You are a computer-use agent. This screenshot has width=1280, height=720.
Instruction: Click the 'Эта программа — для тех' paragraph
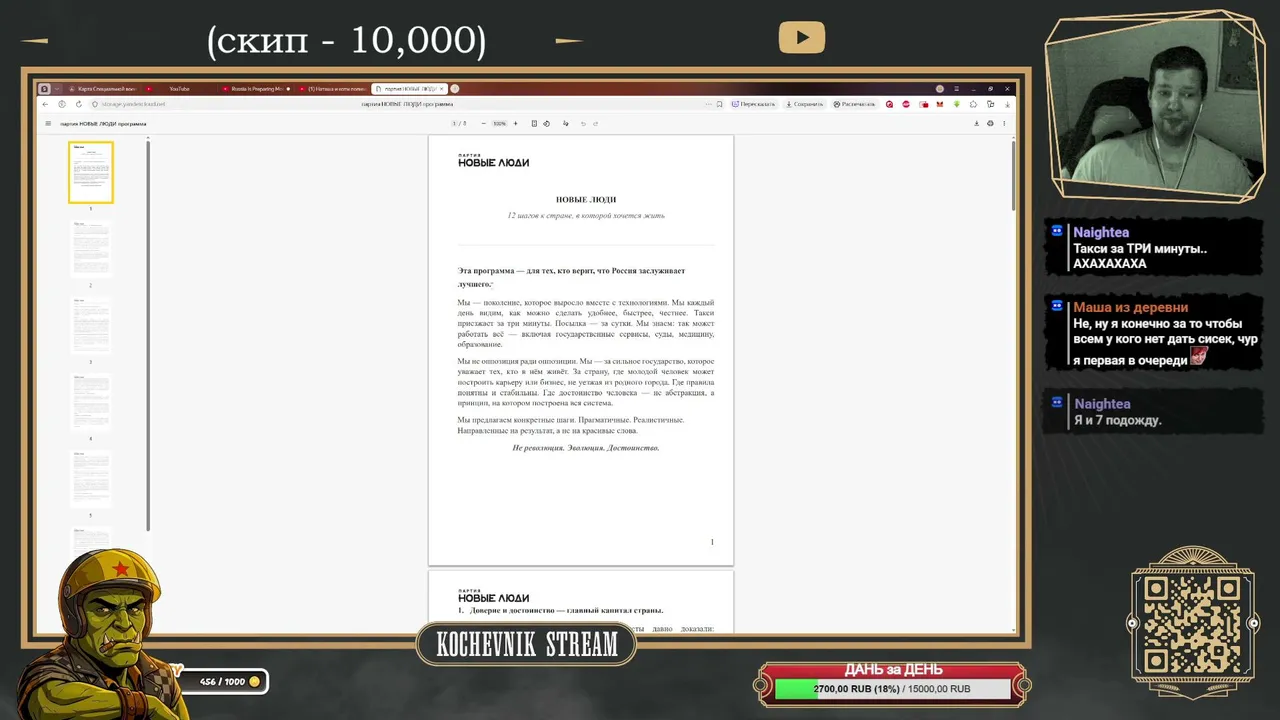[x=572, y=278]
